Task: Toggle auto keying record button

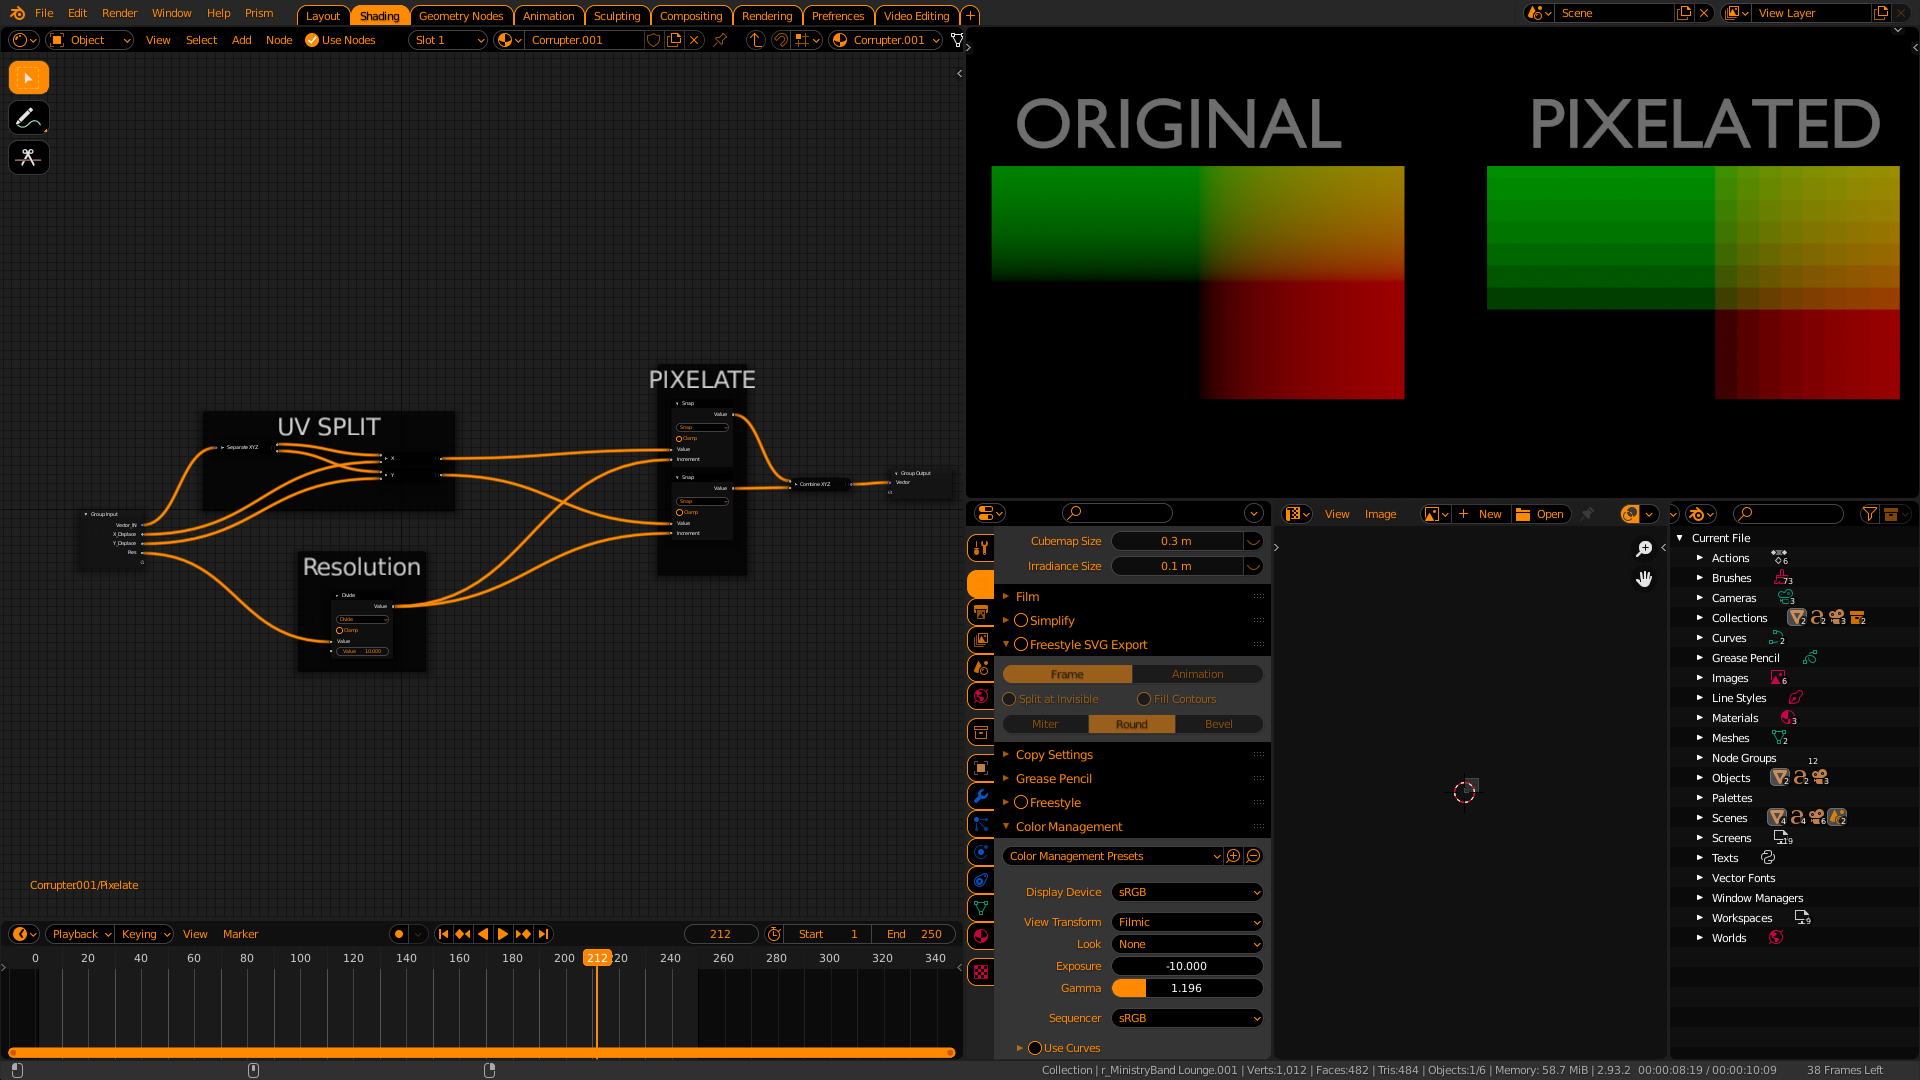Action: tap(399, 934)
